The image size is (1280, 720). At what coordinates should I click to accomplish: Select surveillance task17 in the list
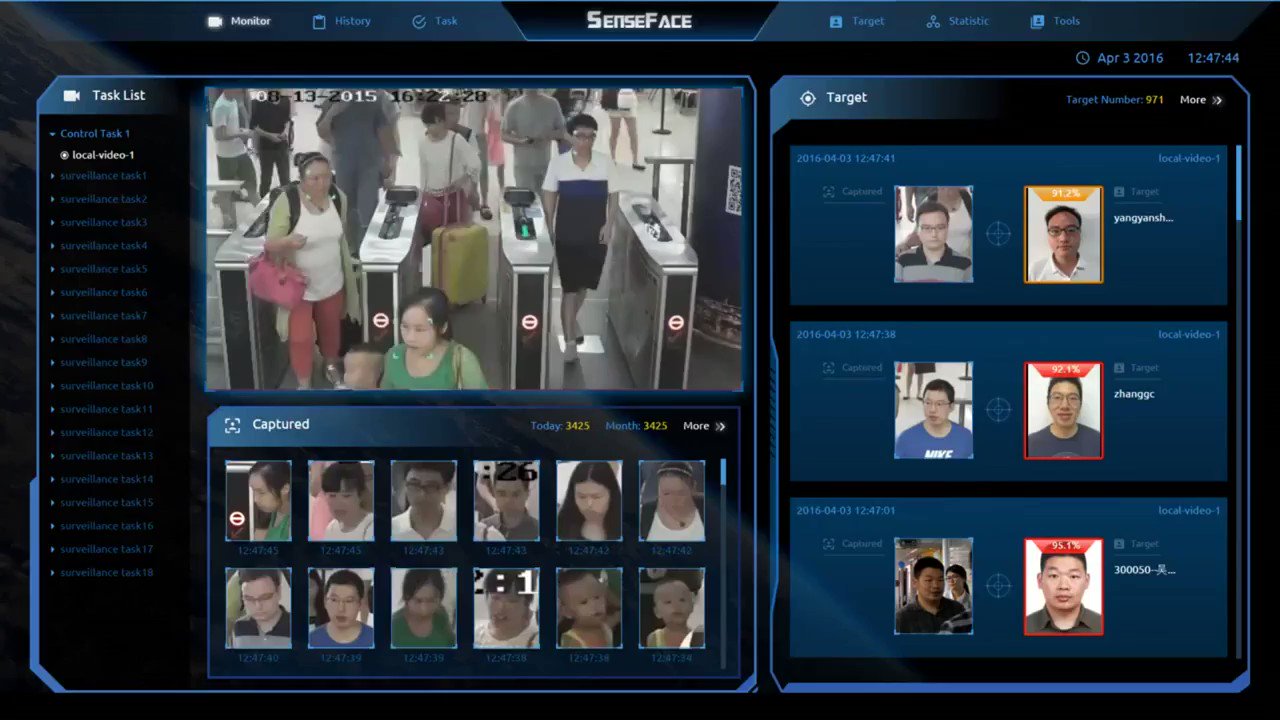[106, 549]
